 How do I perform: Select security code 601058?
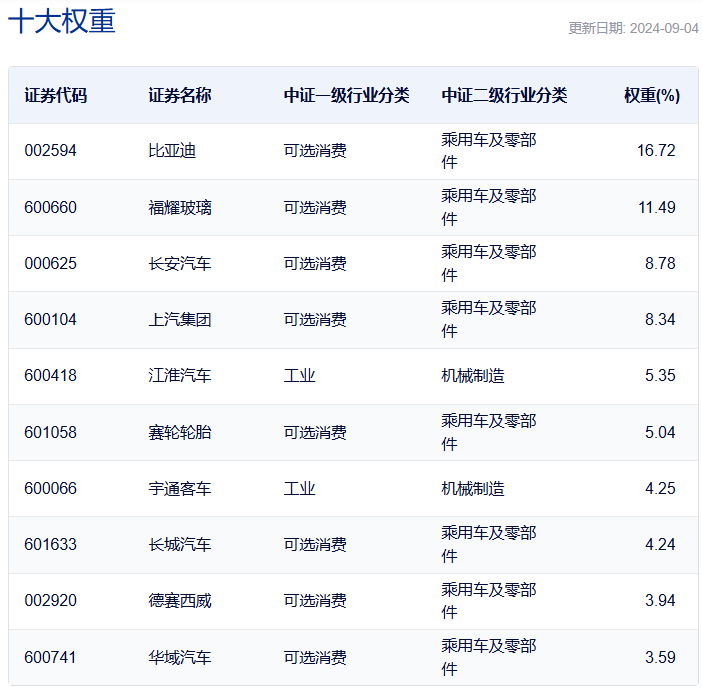coord(51,433)
